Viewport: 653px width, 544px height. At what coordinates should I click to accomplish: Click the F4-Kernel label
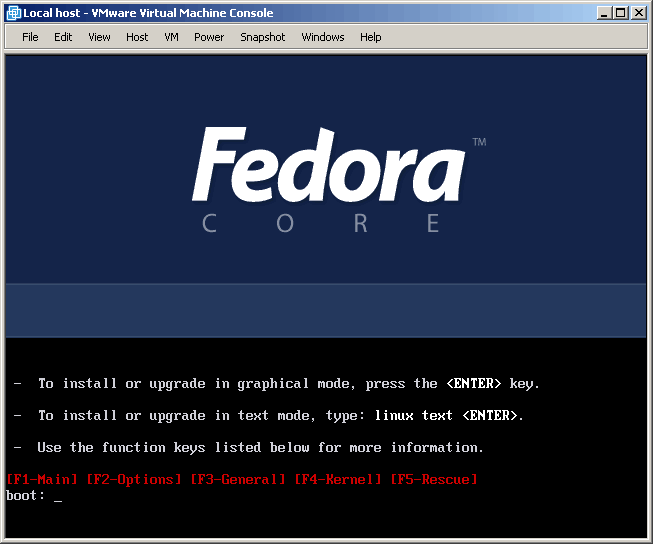tap(338, 480)
